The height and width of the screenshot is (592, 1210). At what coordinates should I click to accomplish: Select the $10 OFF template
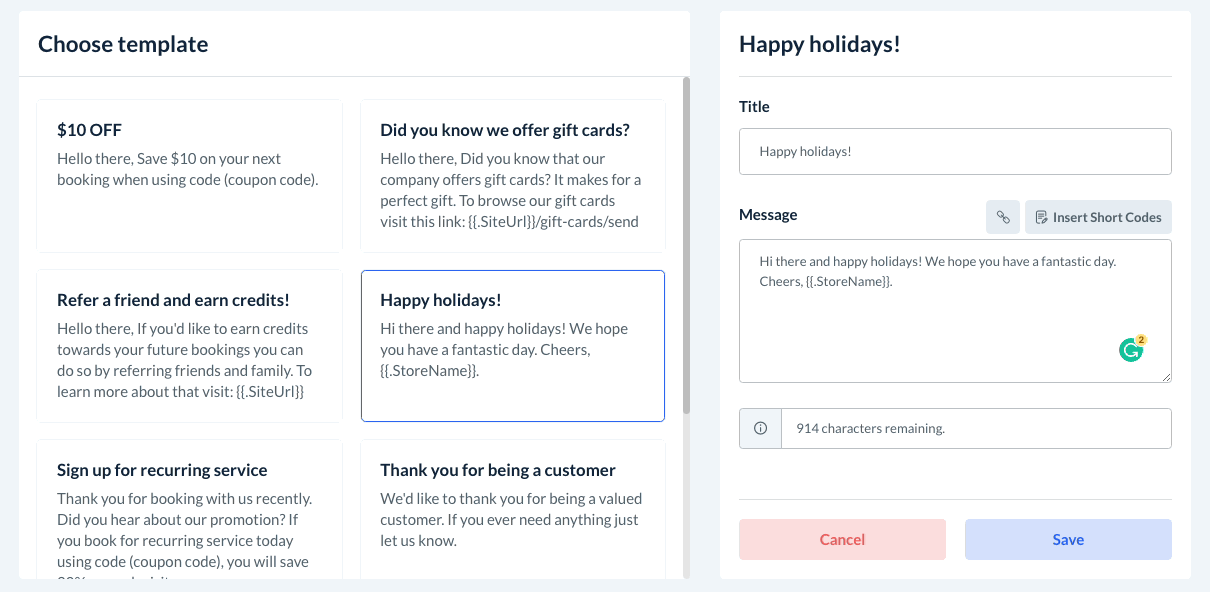tap(190, 175)
